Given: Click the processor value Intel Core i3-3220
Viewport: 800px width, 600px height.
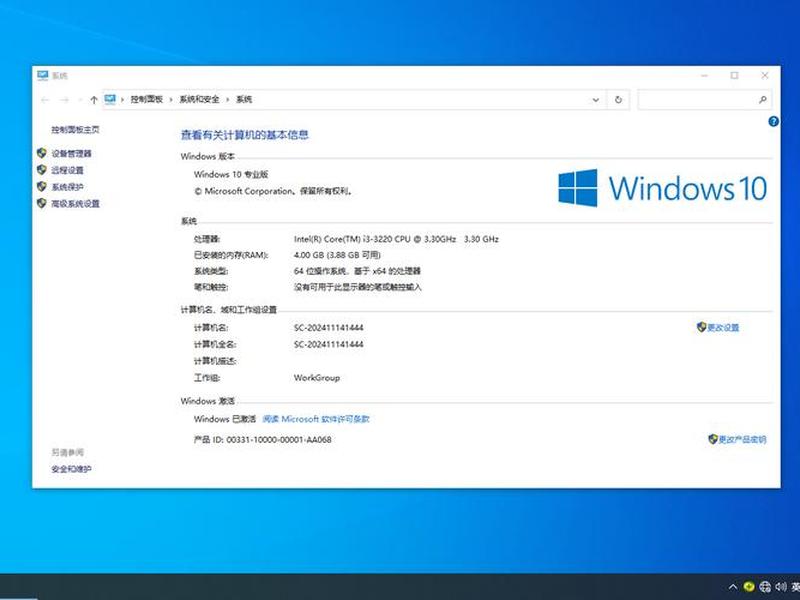Looking at the screenshot, I should pos(396,239).
